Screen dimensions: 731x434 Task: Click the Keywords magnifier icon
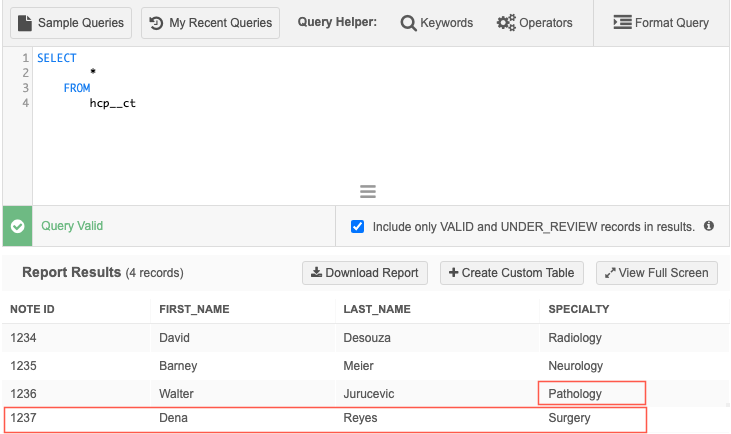pos(408,23)
